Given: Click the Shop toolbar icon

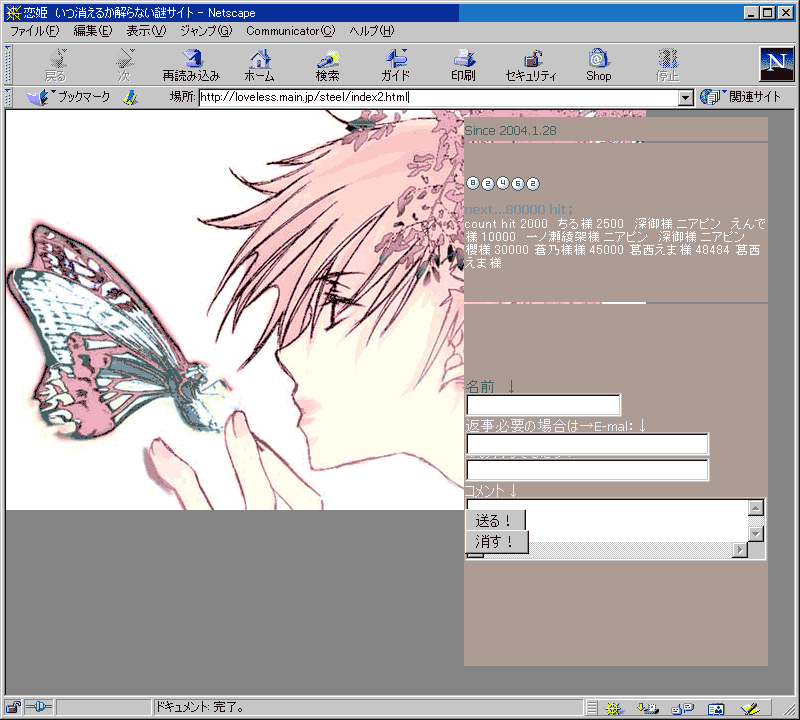Looking at the screenshot, I should tap(598, 65).
